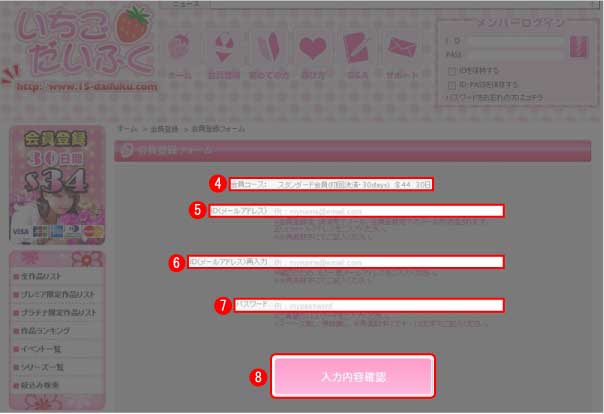This screenshot has width=604, height=414.
Task: Enable save ID and PASS checkbox
Action: (452, 85)
